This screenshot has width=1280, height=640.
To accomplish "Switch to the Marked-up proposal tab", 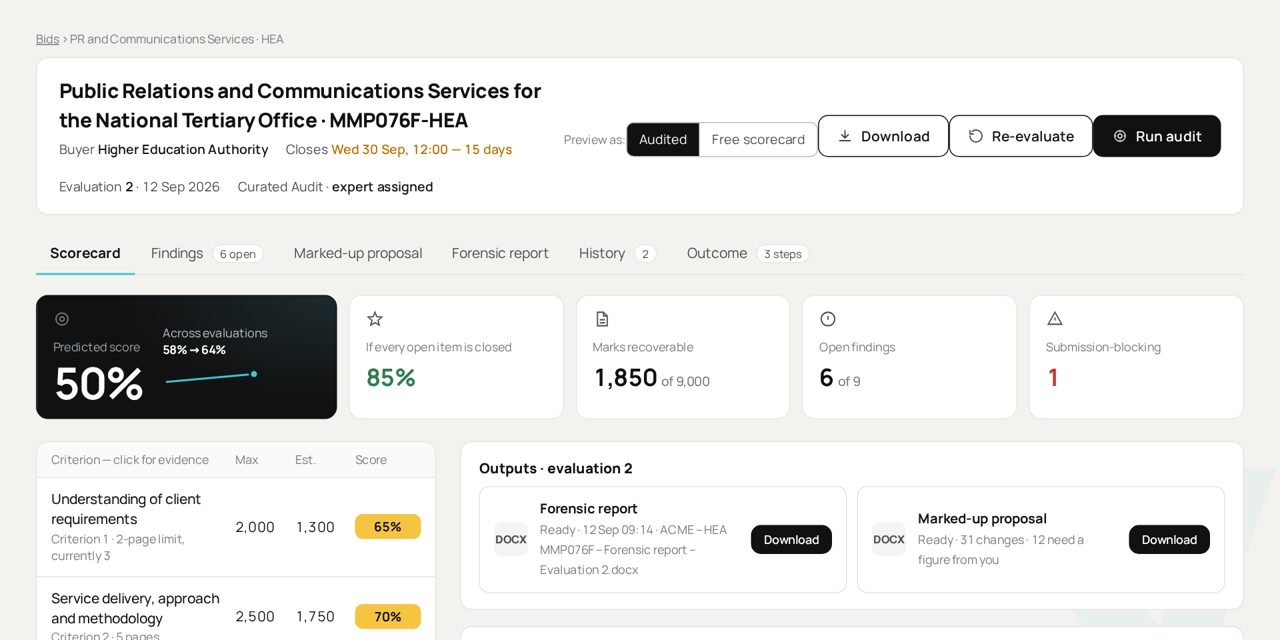I will (358, 253).
